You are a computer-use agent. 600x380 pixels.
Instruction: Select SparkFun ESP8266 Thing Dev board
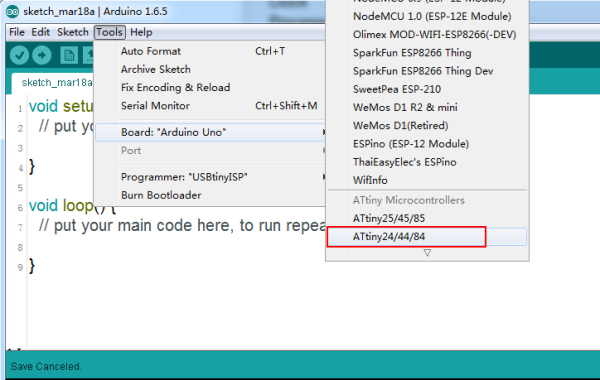423,71
